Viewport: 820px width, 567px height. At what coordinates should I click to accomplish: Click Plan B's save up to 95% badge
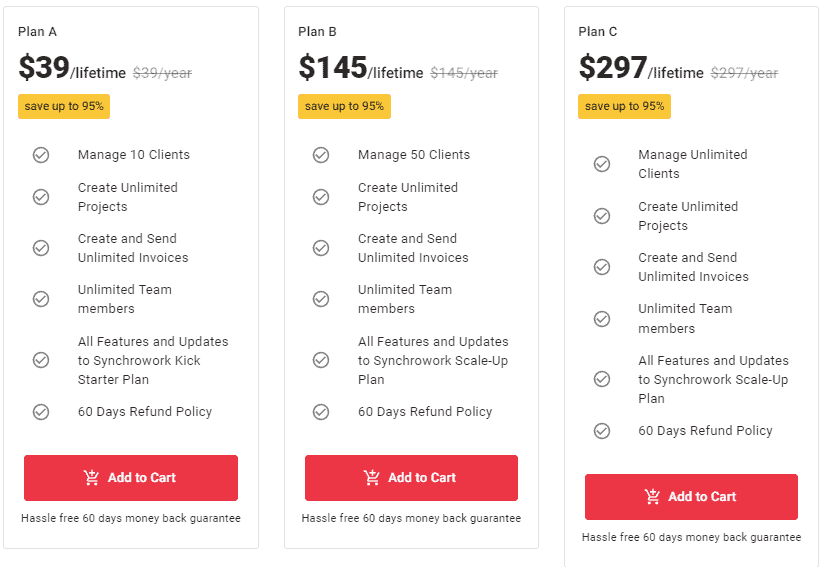tap(344, 106)
